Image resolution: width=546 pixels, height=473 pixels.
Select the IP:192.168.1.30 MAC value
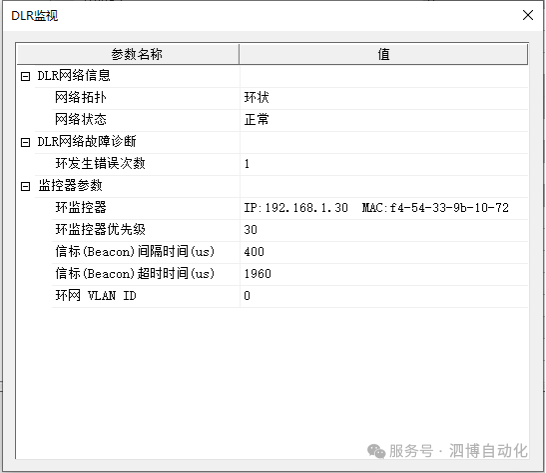pos(376,208)
